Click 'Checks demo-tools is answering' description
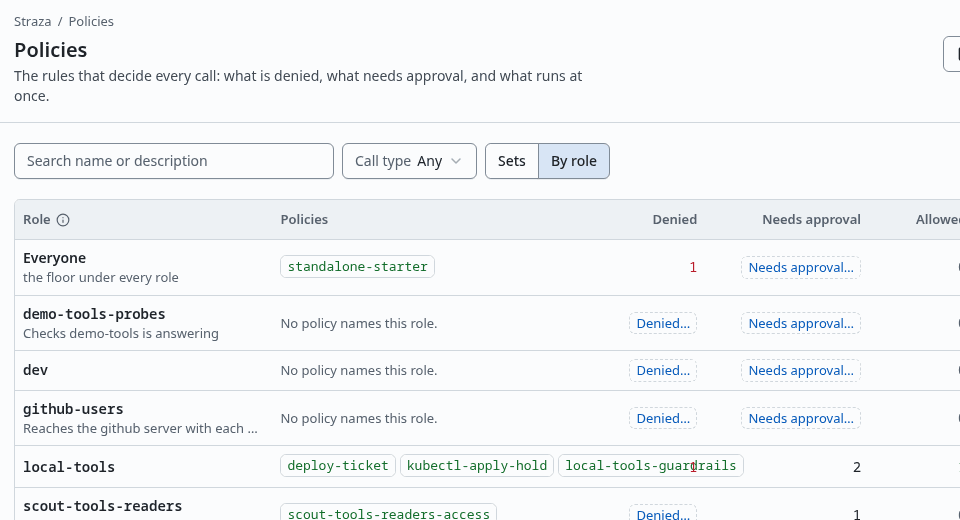Image resolution: width=960 pixels, height=520 pixels. [121, 333]
